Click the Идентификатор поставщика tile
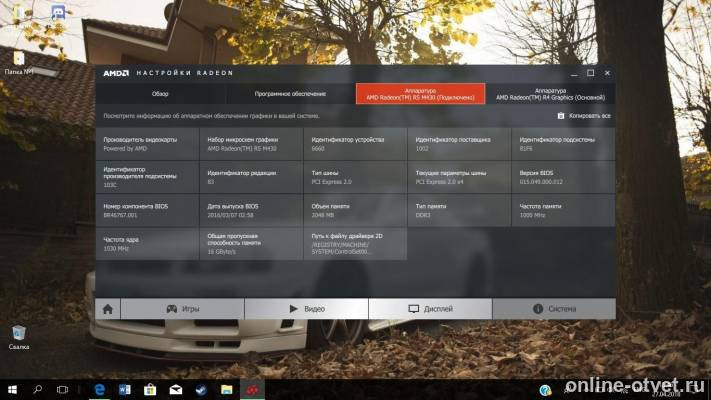This screenshot has width=711, height=400. (x=459, y=144)
